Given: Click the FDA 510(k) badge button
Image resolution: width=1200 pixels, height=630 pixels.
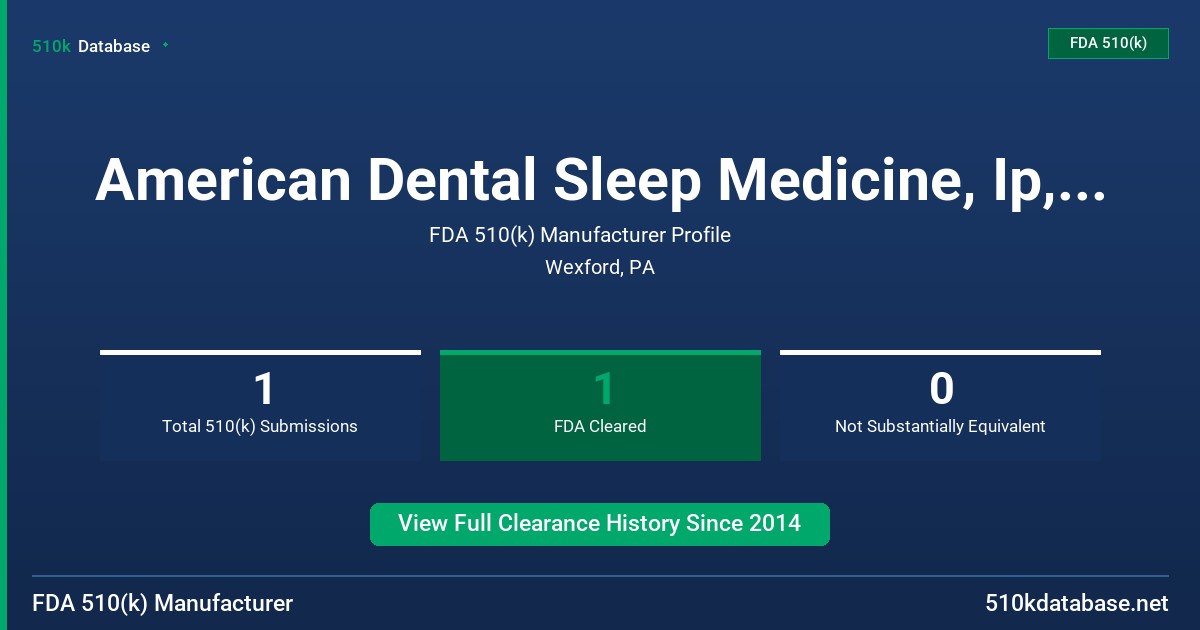Looking at the screenshot, I should coord(1108,43).
